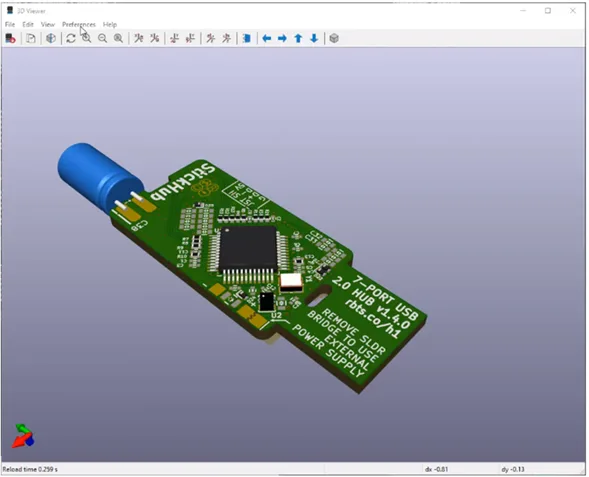Screen dimensions: 589x477
Task: Rotate Y clockwise icon
Action: point(174,38)
